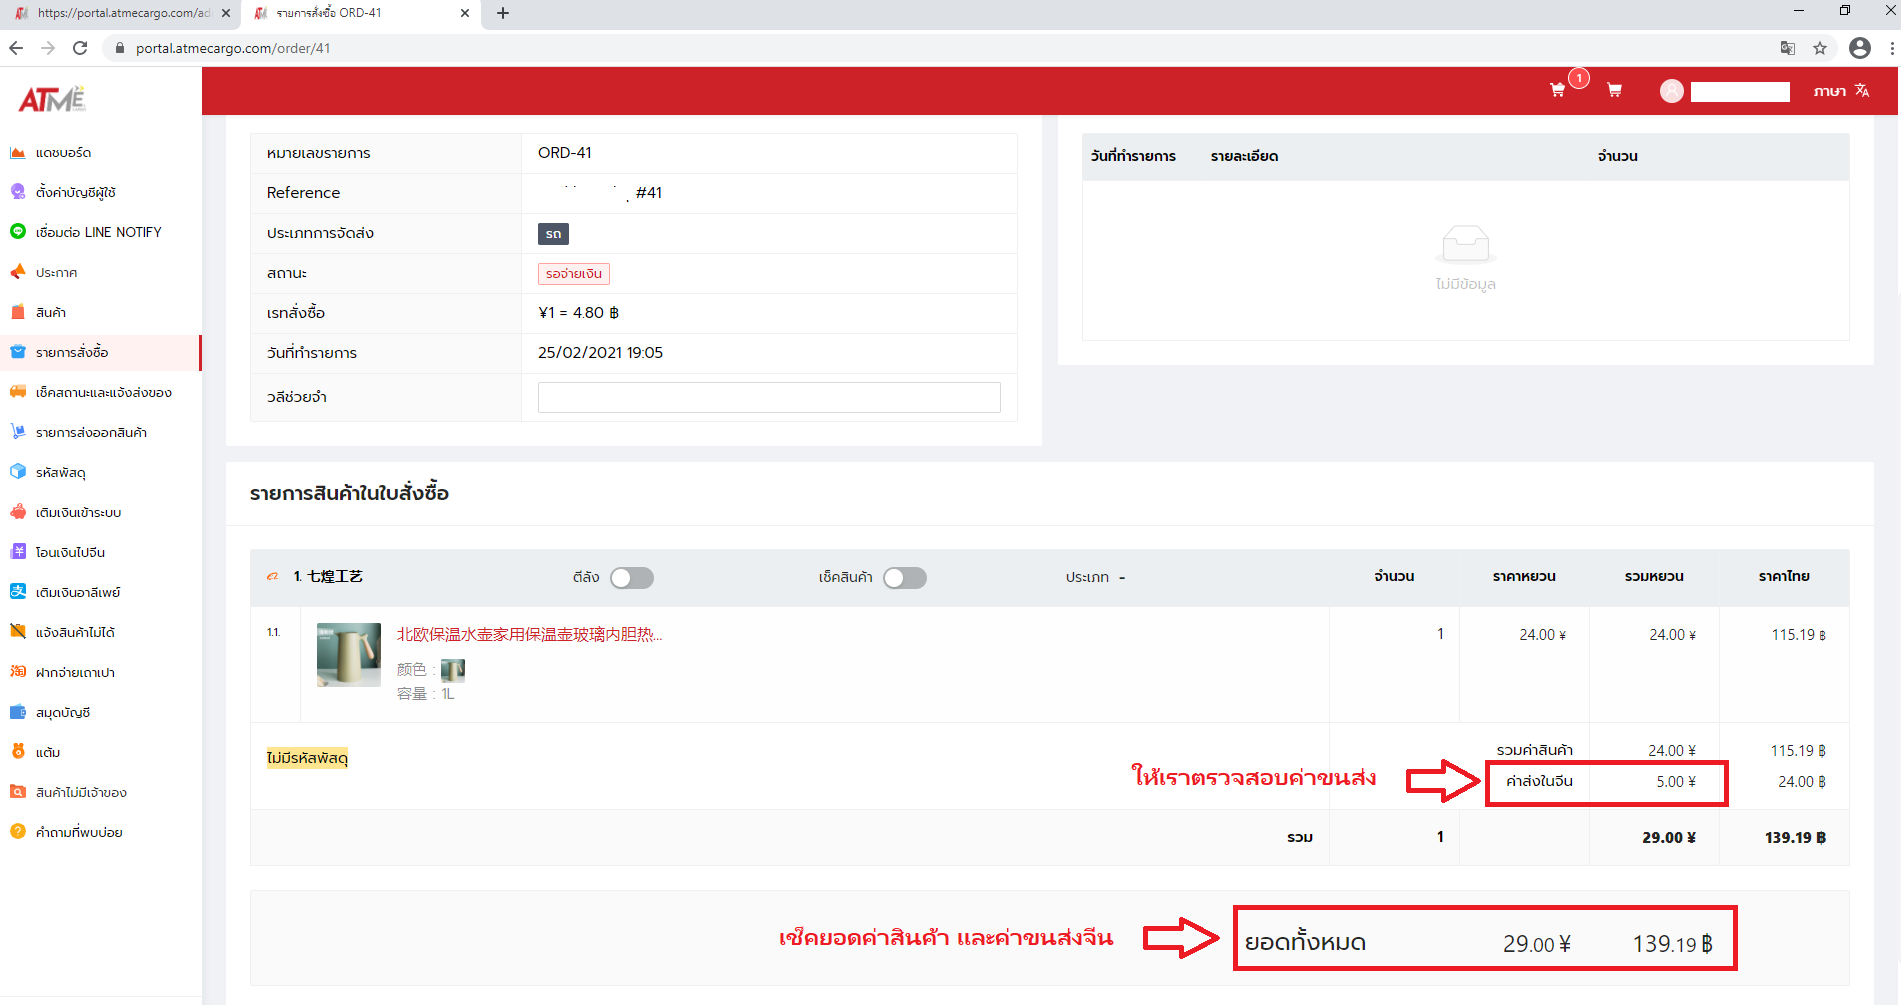Open the language switcher ภาษา
Viewport: 1901px width, 1005px height.
(x=1840, y=91)
